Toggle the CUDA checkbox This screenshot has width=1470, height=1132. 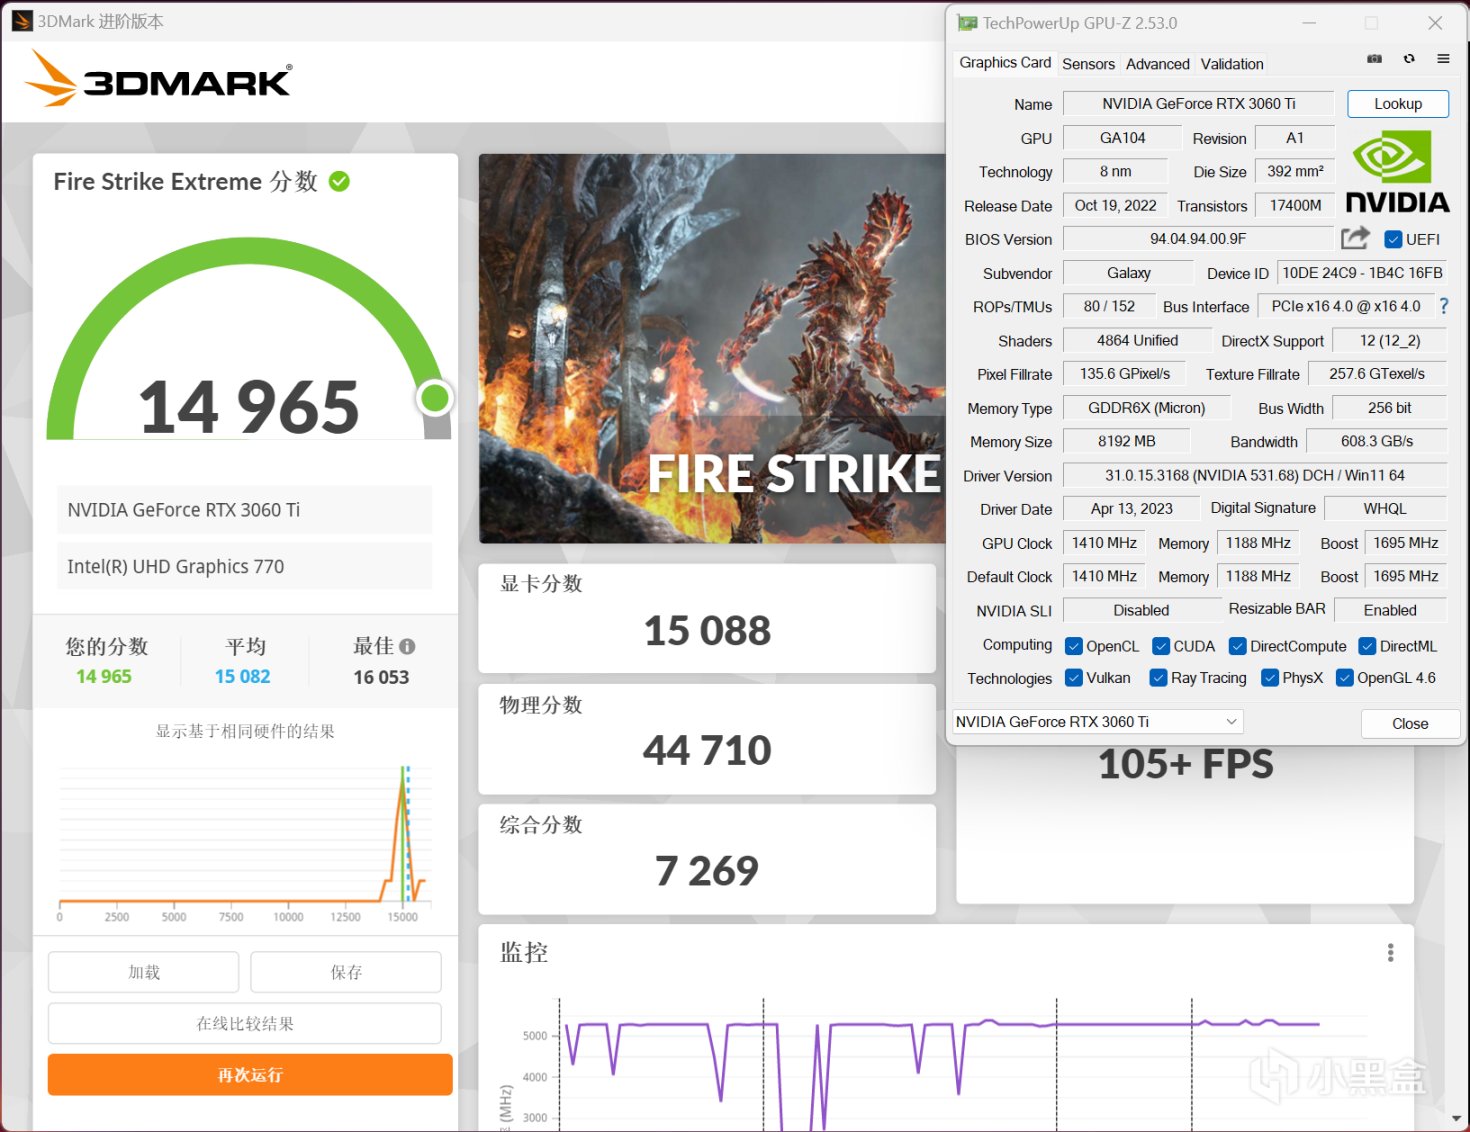(x=1161, y=646)
